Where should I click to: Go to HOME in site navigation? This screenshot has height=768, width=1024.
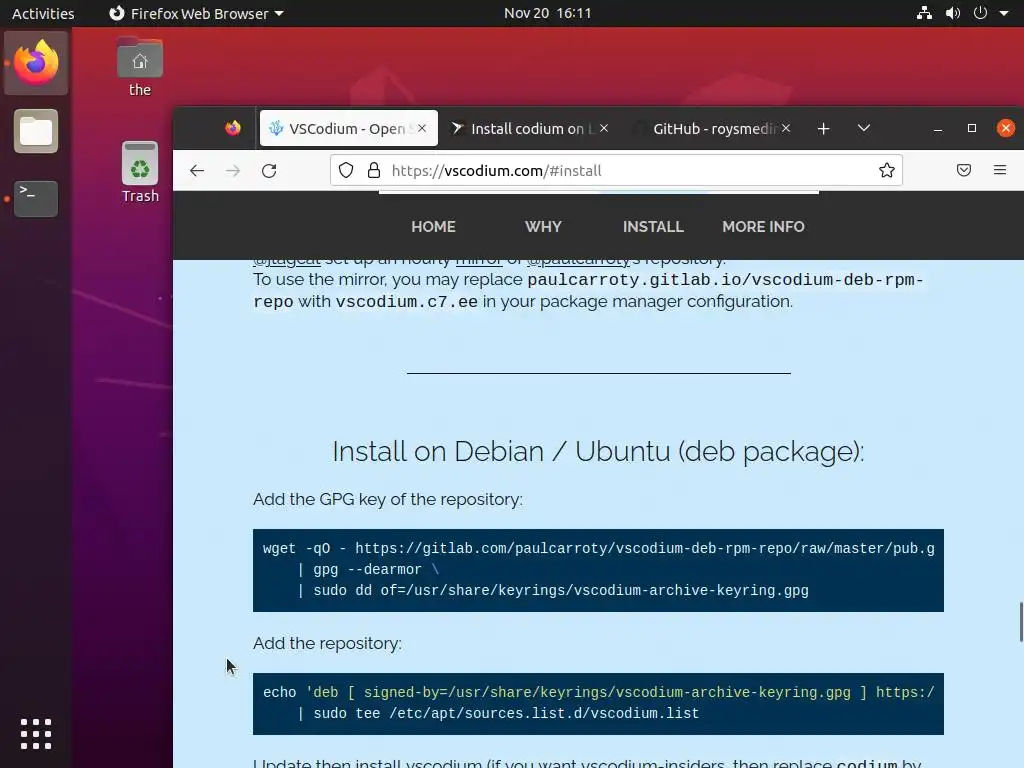click(x=434, y=227)
